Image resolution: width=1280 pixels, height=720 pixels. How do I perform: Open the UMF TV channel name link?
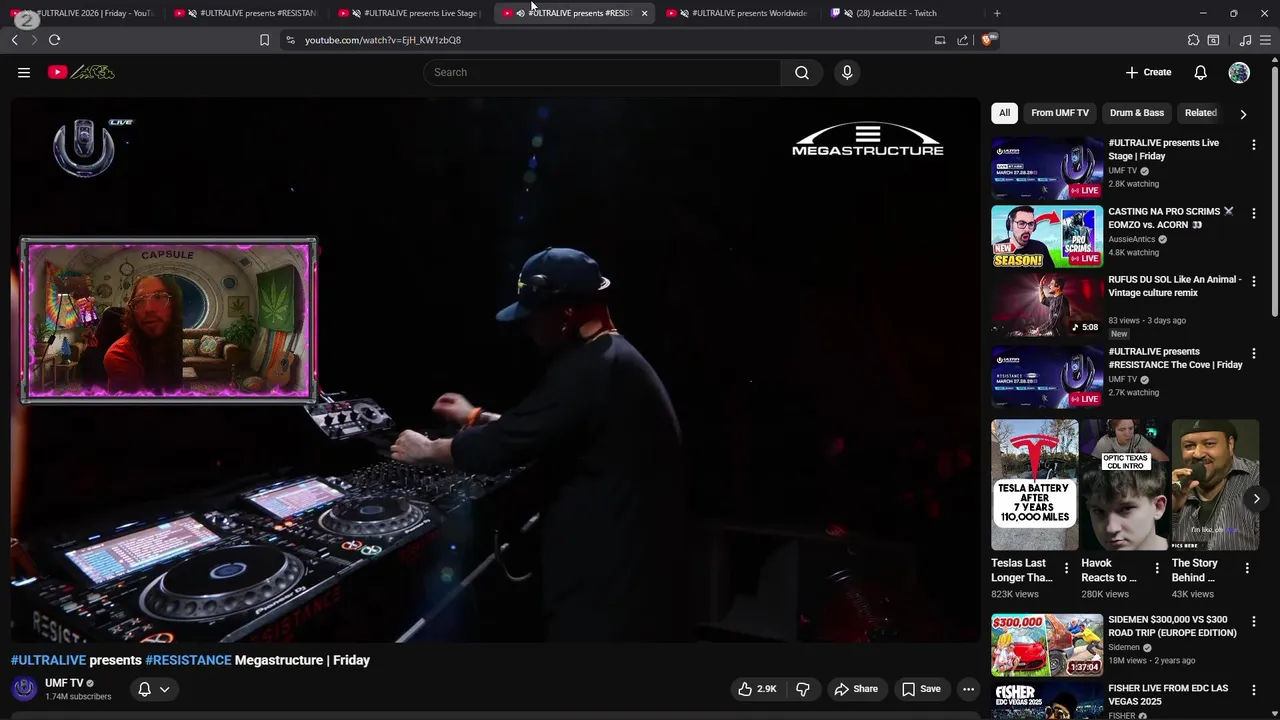(64, 683)
